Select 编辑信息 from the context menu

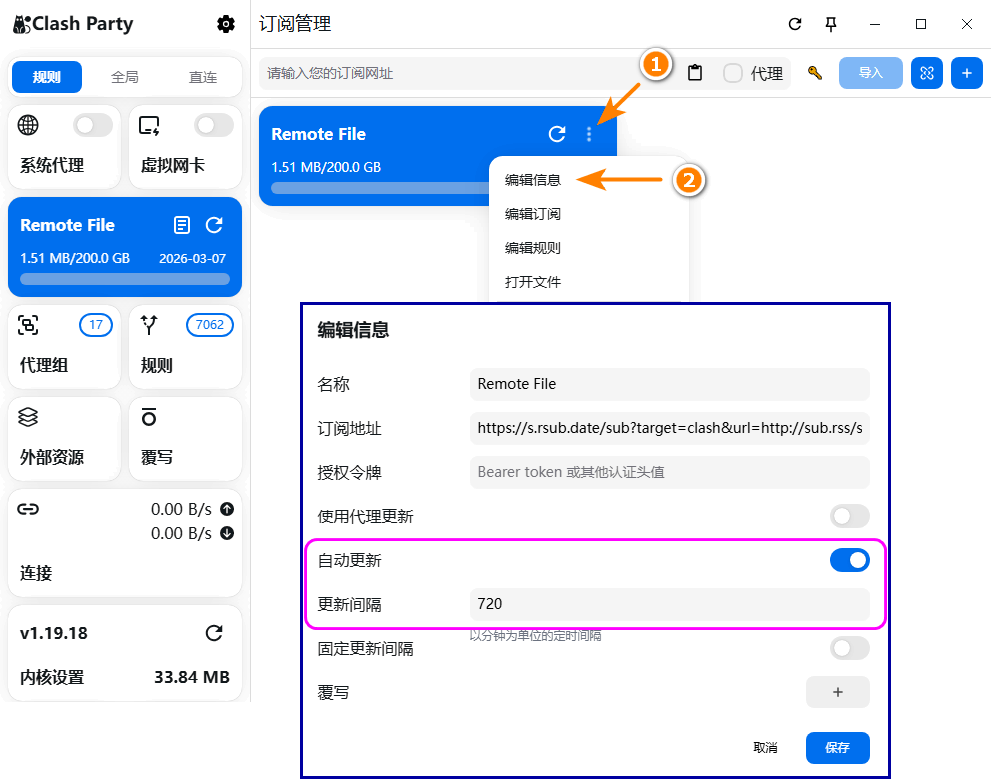(533, 180)
